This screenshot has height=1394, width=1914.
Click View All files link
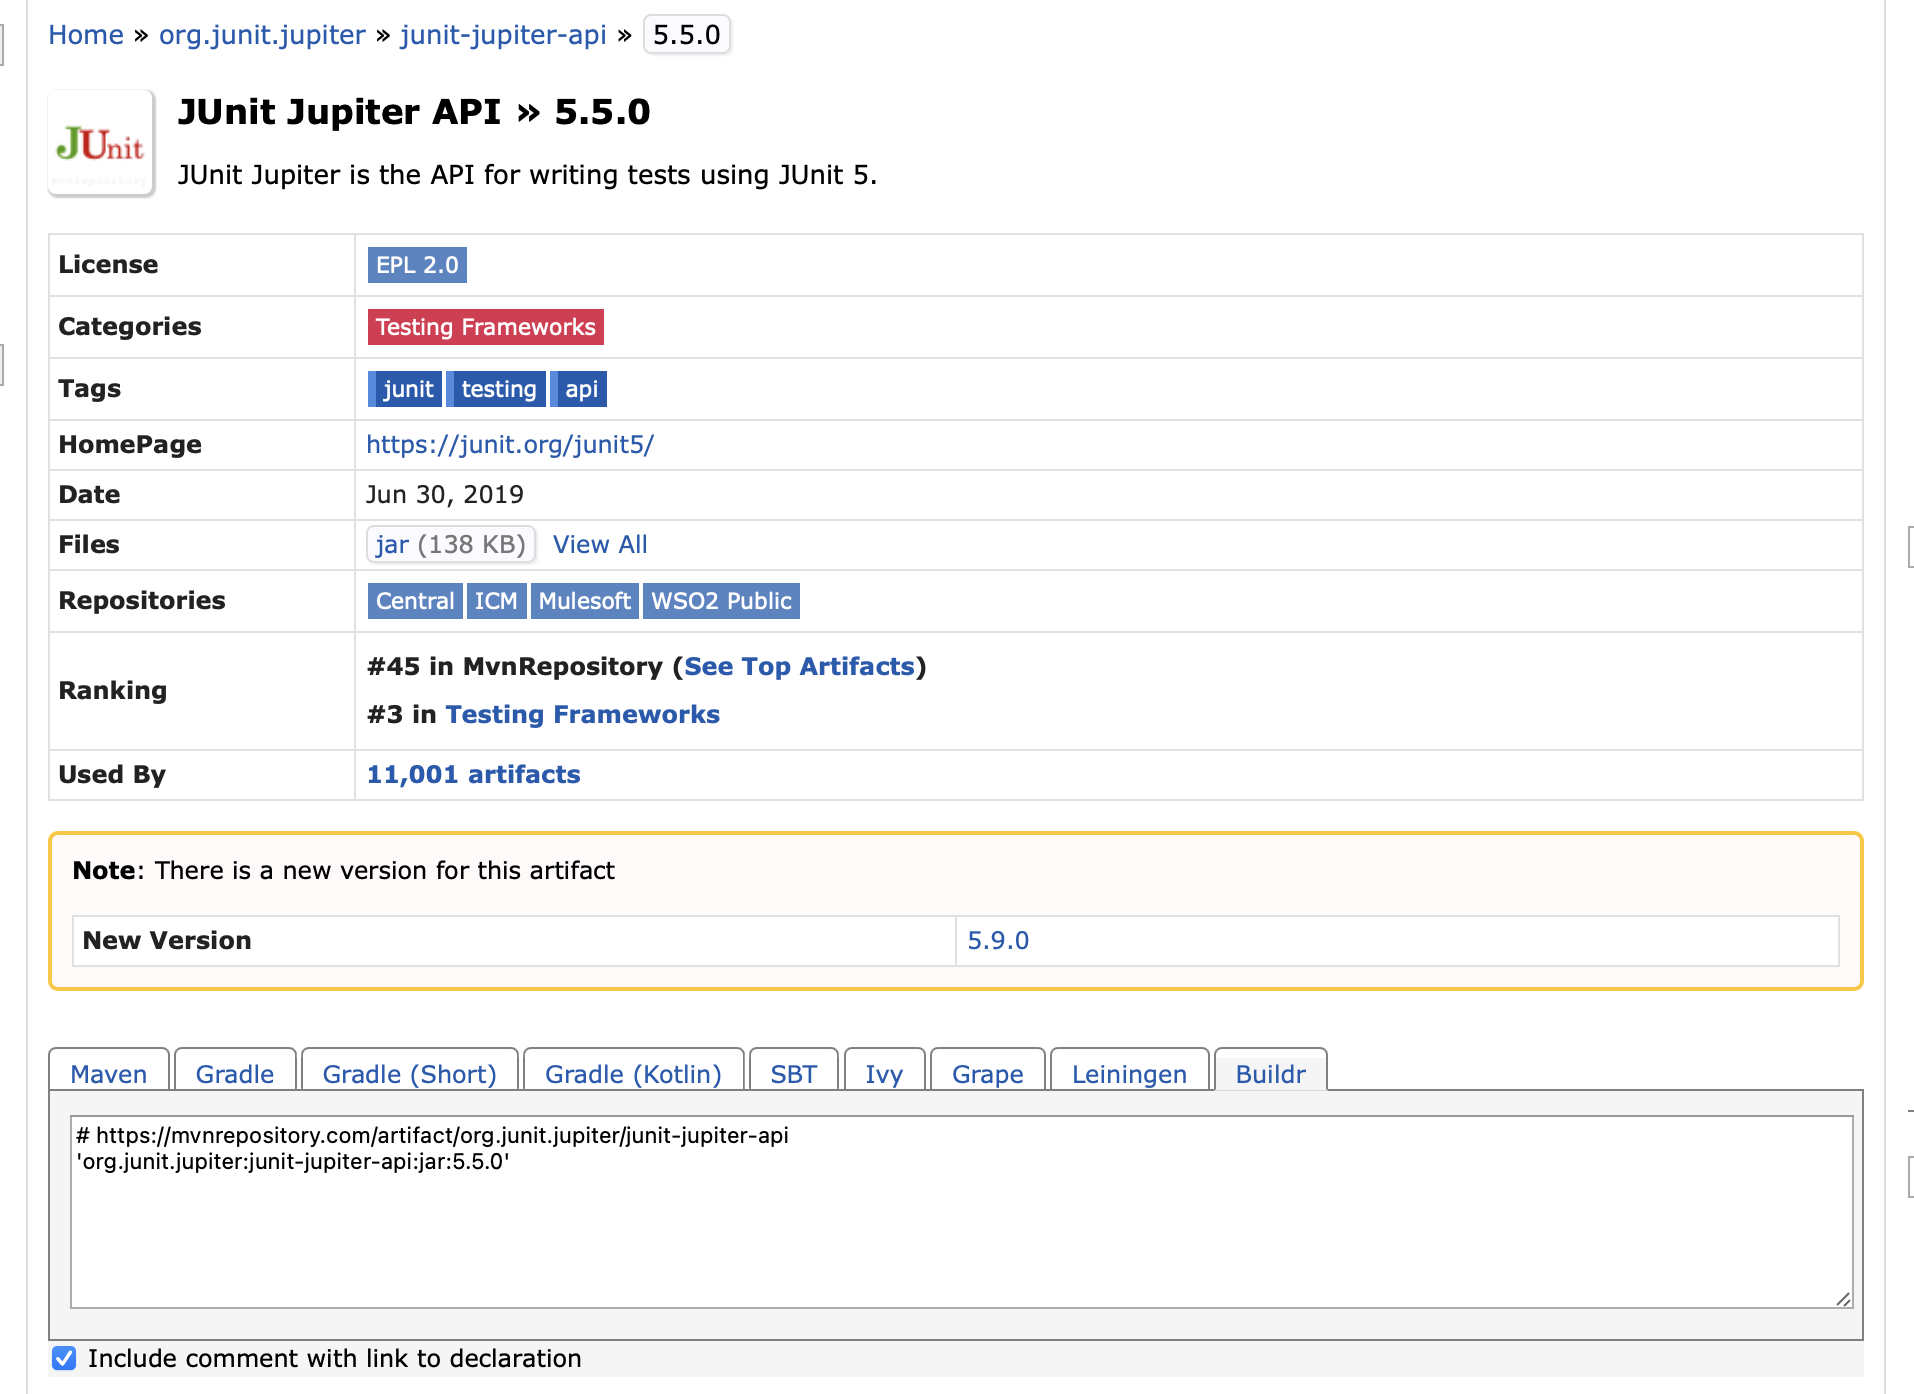coord(600,545)
